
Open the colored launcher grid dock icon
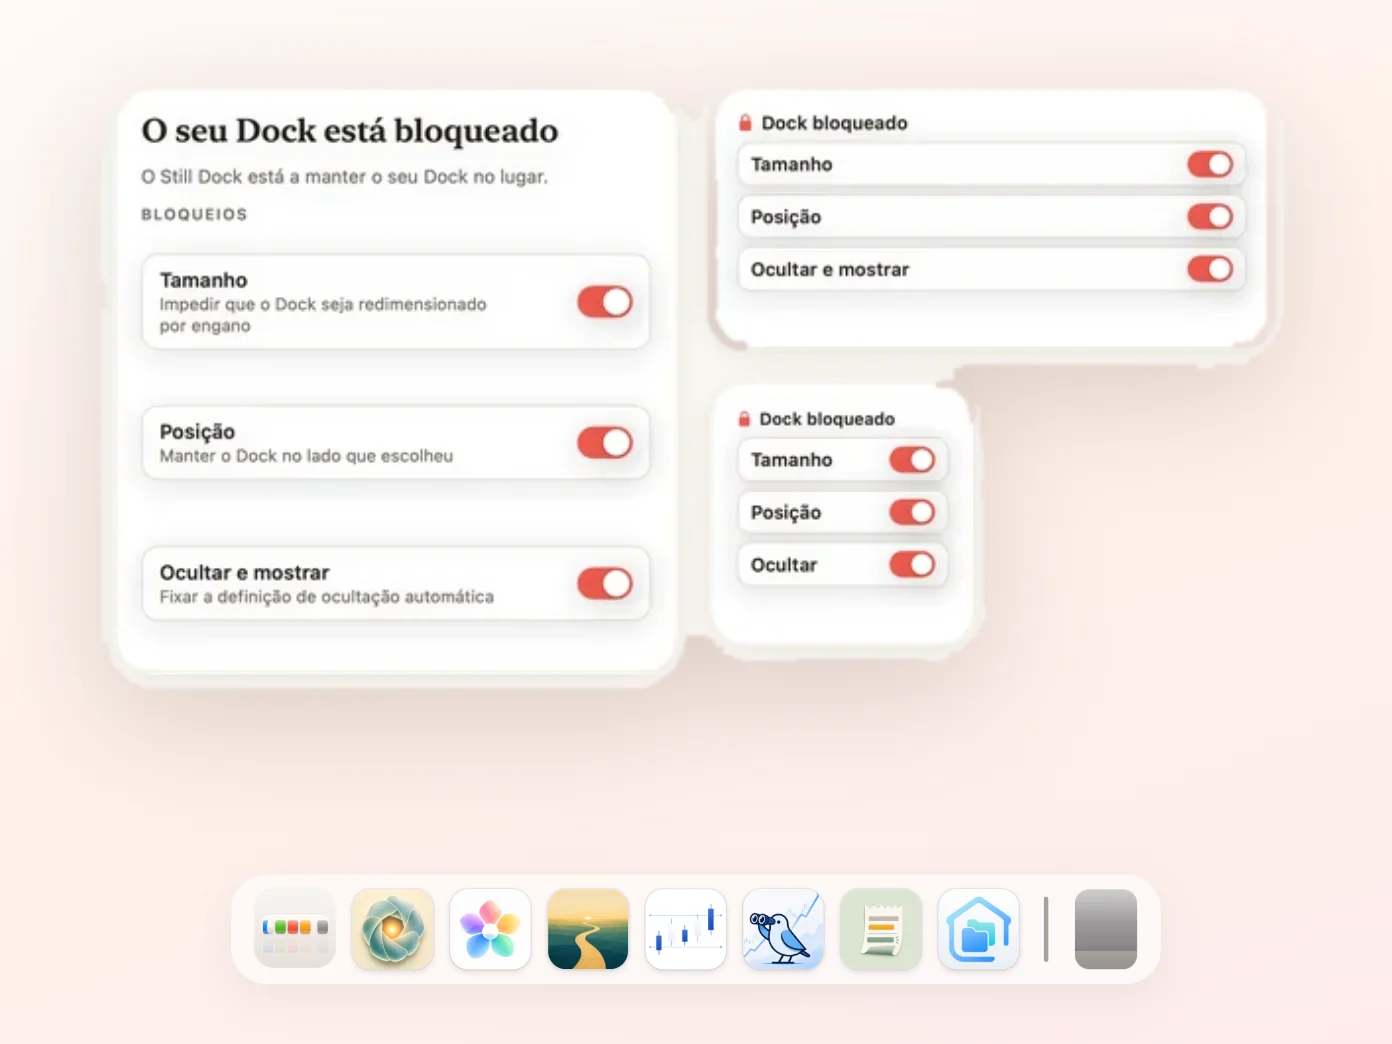pos(294,929)
